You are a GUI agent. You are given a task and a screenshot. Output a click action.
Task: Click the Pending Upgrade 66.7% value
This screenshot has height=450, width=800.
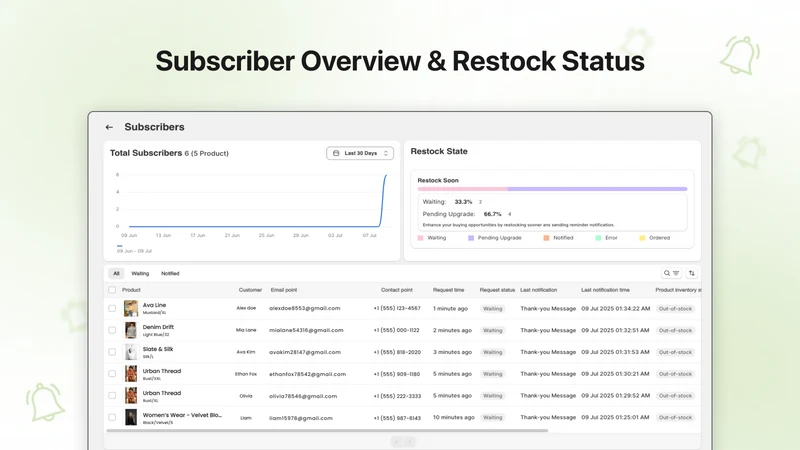point(492,214)
